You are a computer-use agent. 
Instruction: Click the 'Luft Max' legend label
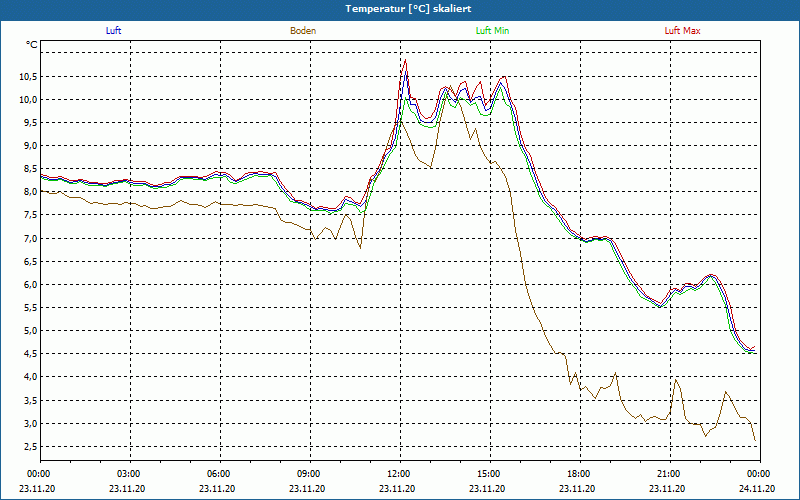click(682, 31)
